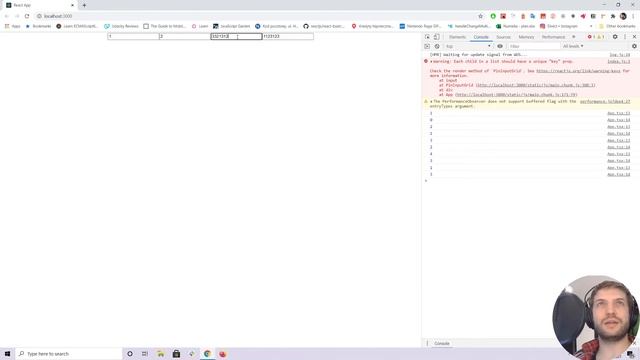Click the red error count badge
Viewport: 640px width, 360px height.
coord(591,37)
